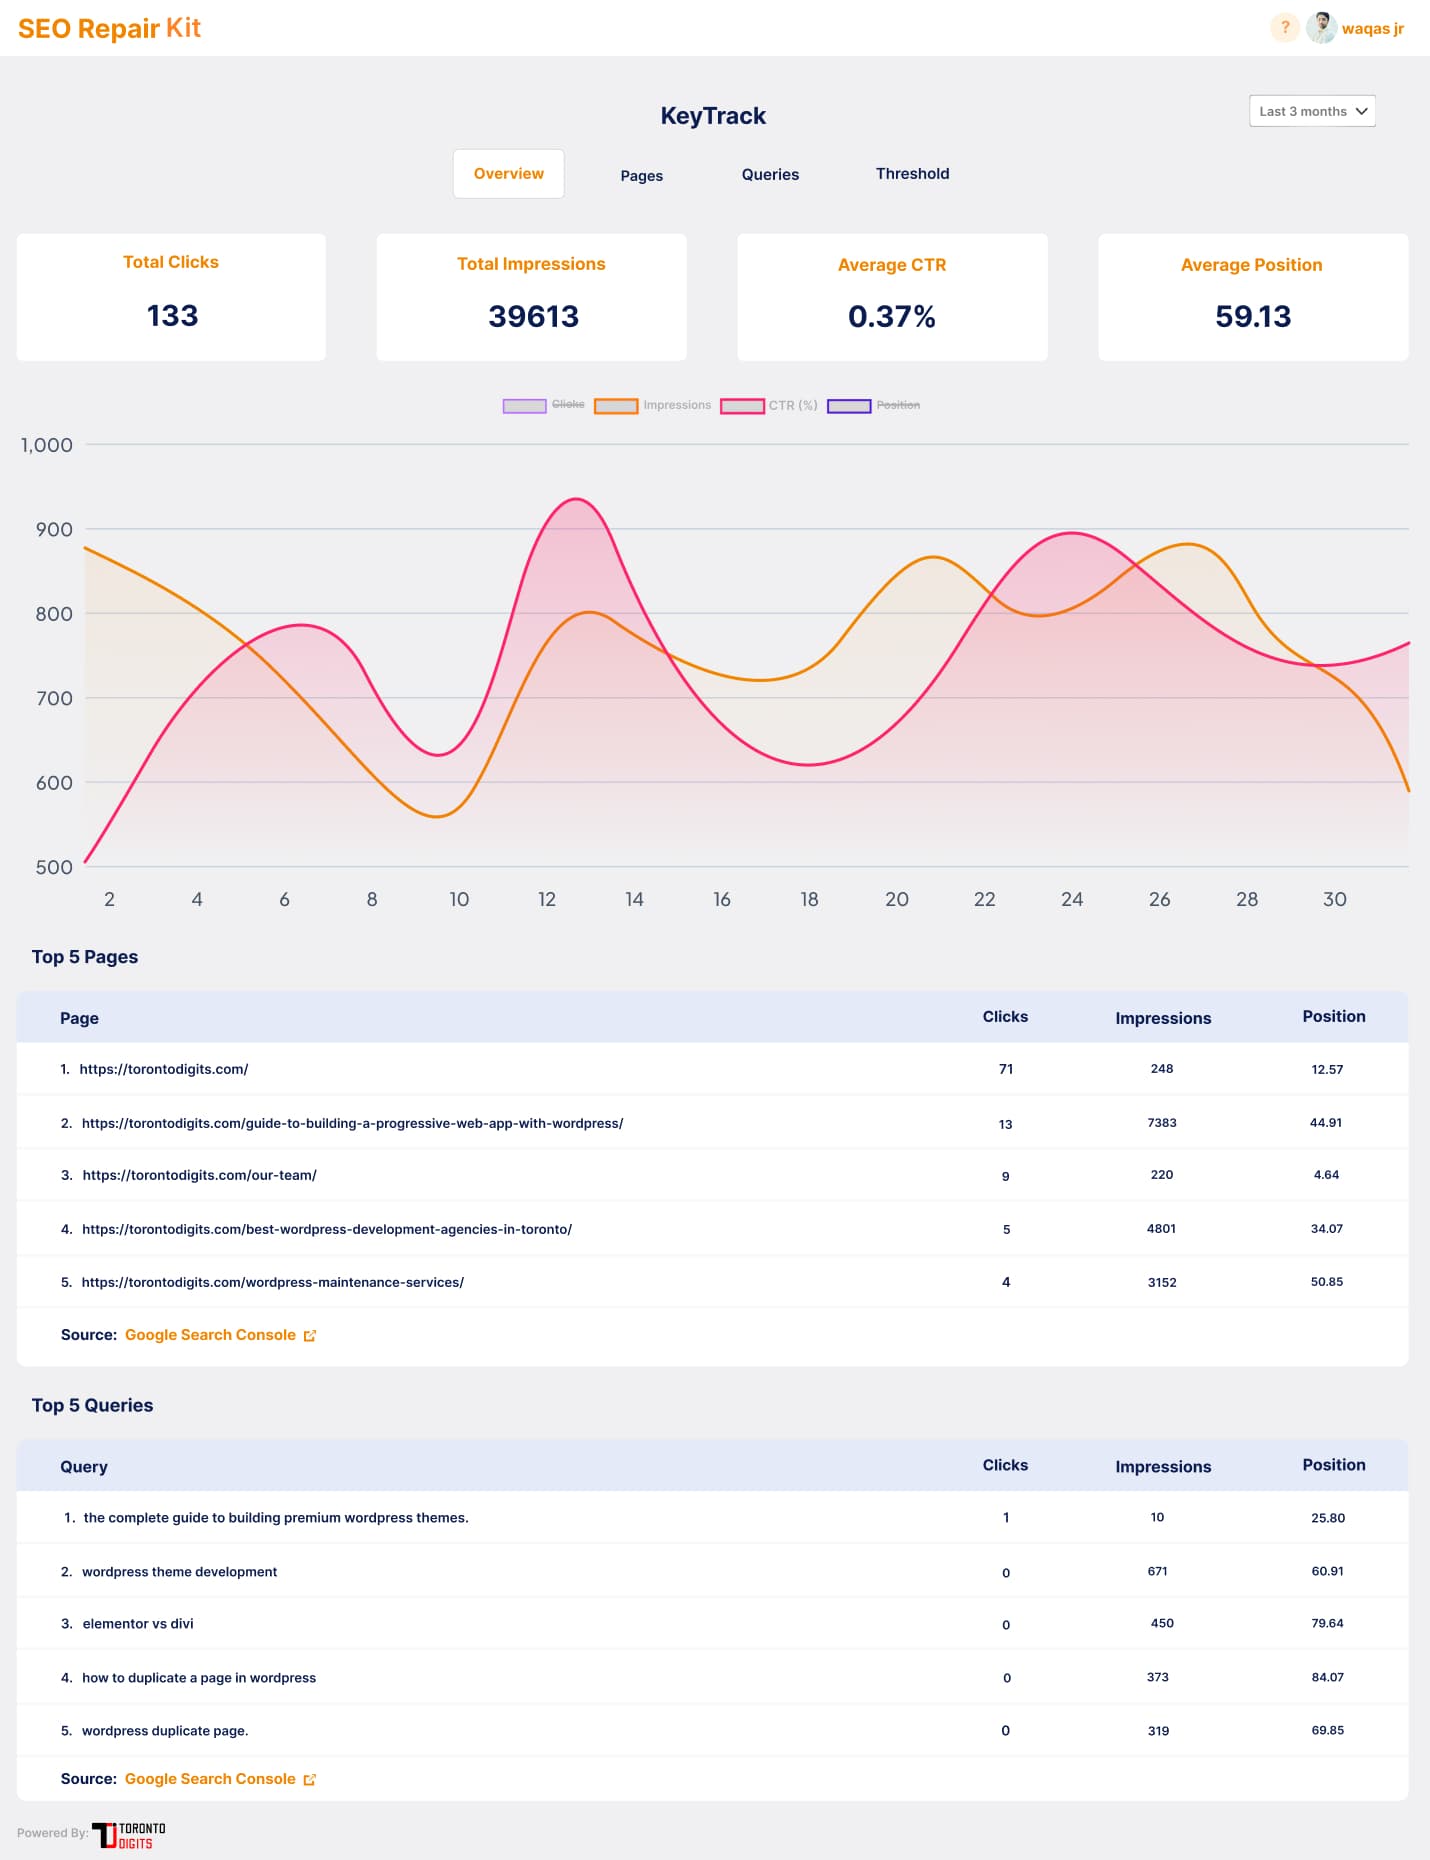Open the wordpress-maintenance-services page link
Screen dimensions: 1430x1860
pos(273,1282)
